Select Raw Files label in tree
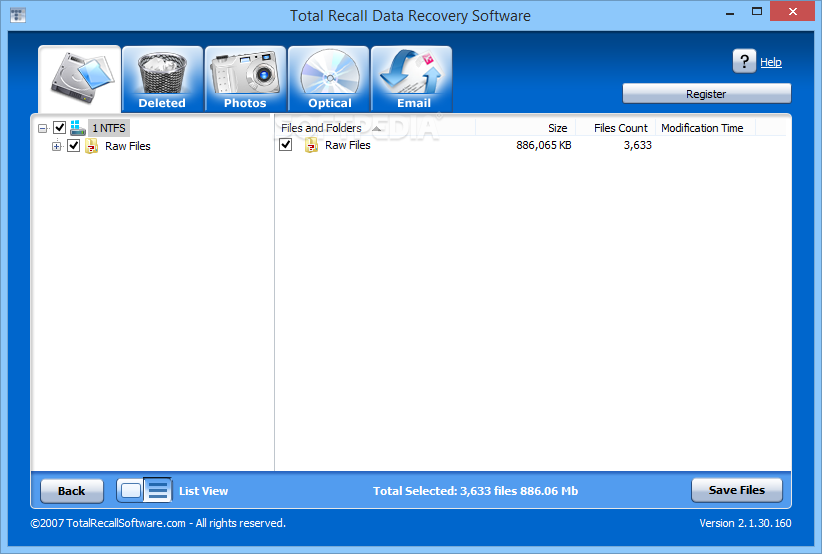The height and width of the screenshot is (554, 822). coord(127,146)
